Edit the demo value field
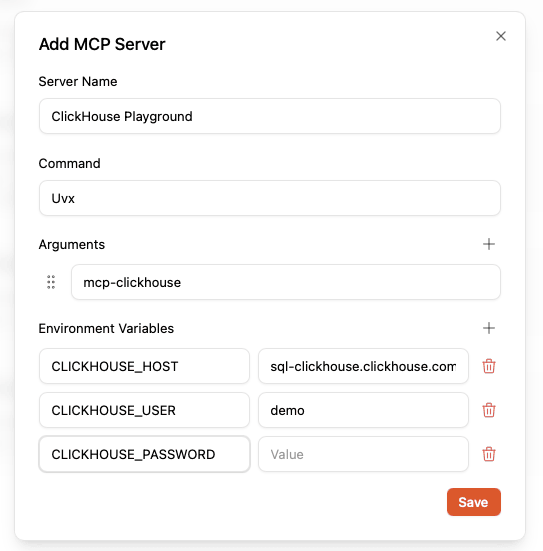Image resolution: width=543 pixels, height=551 pixels. (x=363, y=410)
